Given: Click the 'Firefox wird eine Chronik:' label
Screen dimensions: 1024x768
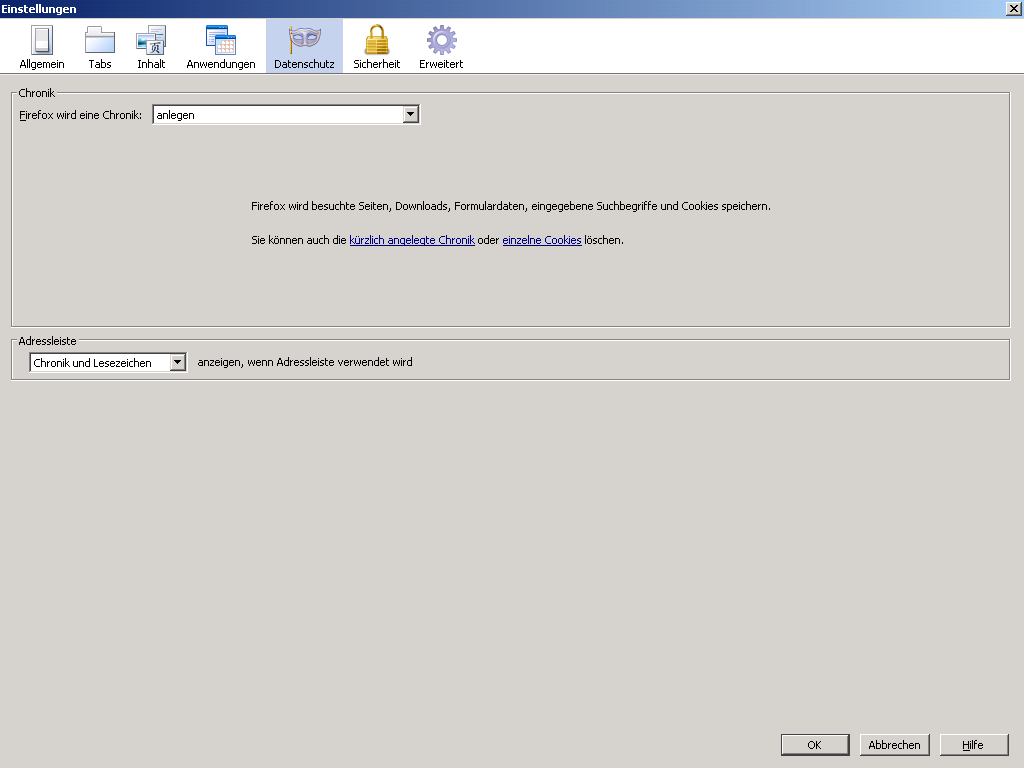Looking at the screenshot, I should pyautogui.click(x=80, y=115).
